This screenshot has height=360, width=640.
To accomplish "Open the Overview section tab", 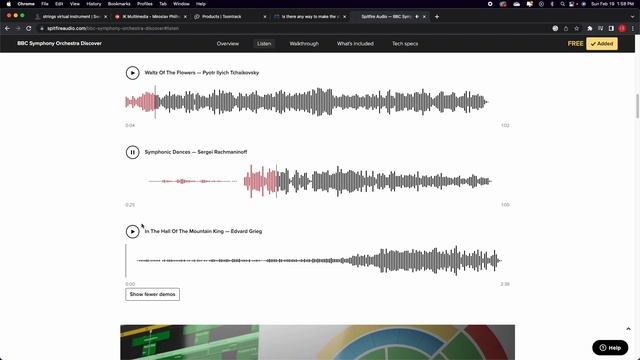I will click(x=228, y=44).
